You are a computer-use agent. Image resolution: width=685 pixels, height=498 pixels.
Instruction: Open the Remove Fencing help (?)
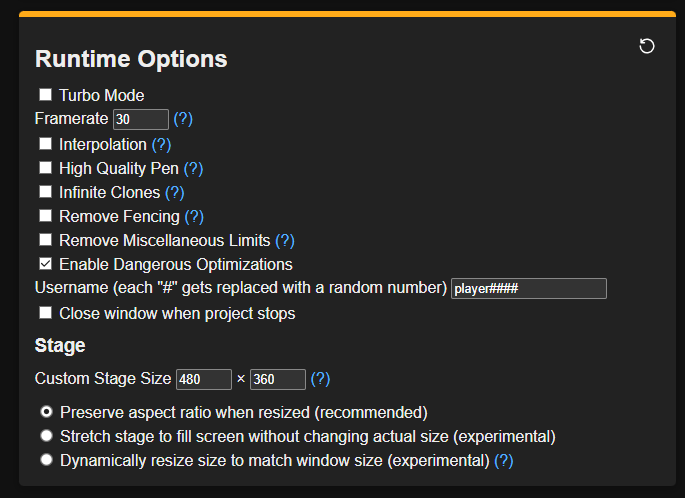pyautogui.click(x=194, y=216)
